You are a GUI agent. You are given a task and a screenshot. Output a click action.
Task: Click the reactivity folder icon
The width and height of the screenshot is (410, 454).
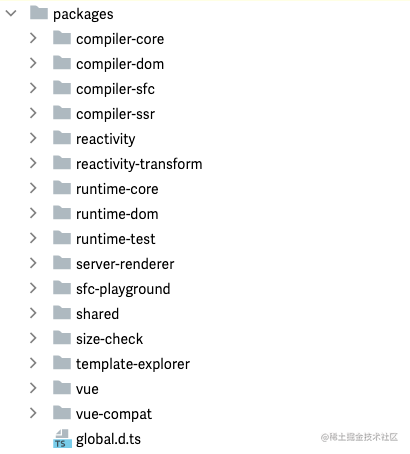(x=62, y=138)
